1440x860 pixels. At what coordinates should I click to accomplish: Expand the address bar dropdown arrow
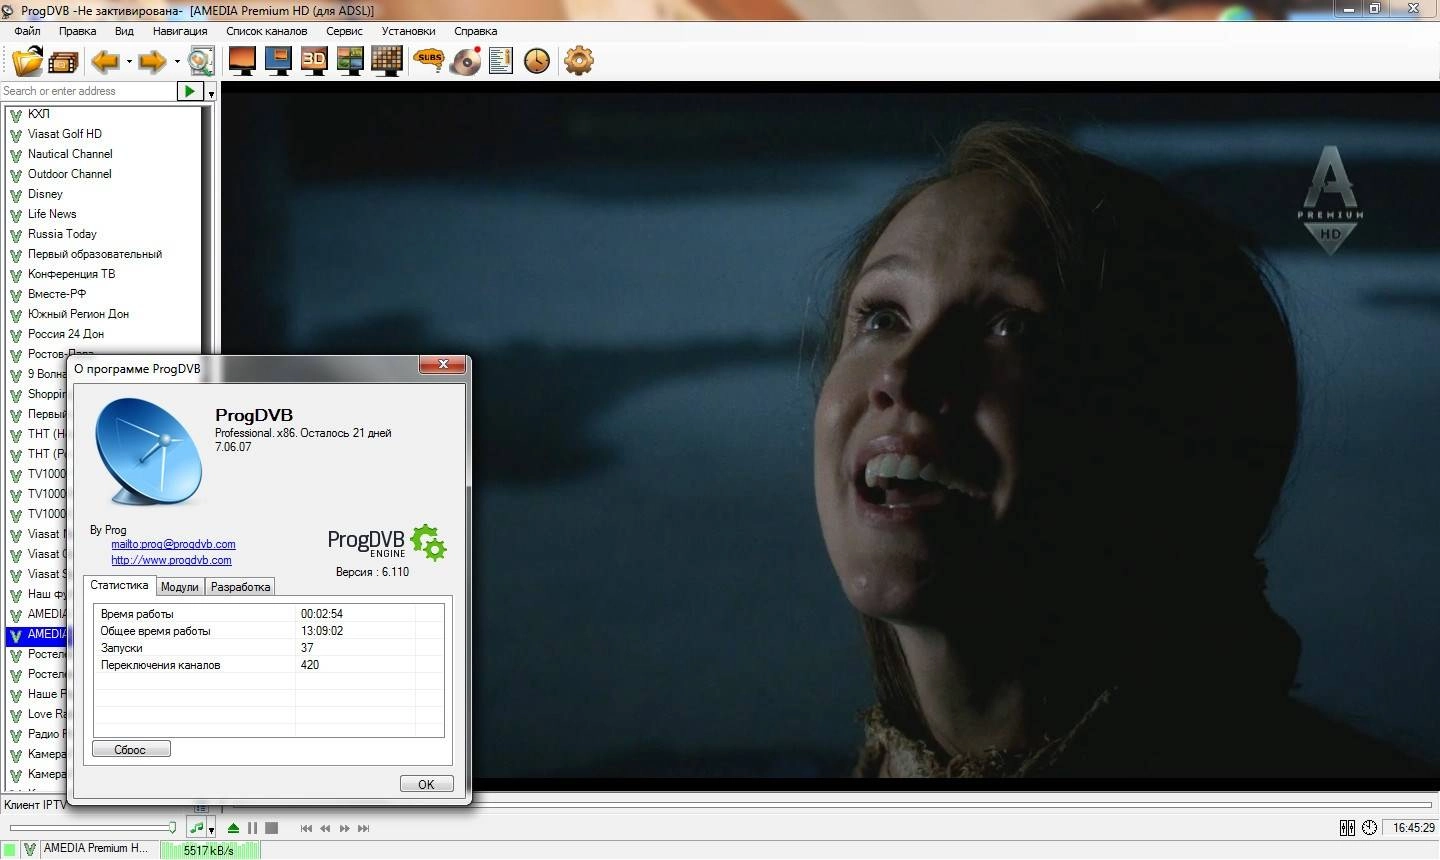(211, 93)
